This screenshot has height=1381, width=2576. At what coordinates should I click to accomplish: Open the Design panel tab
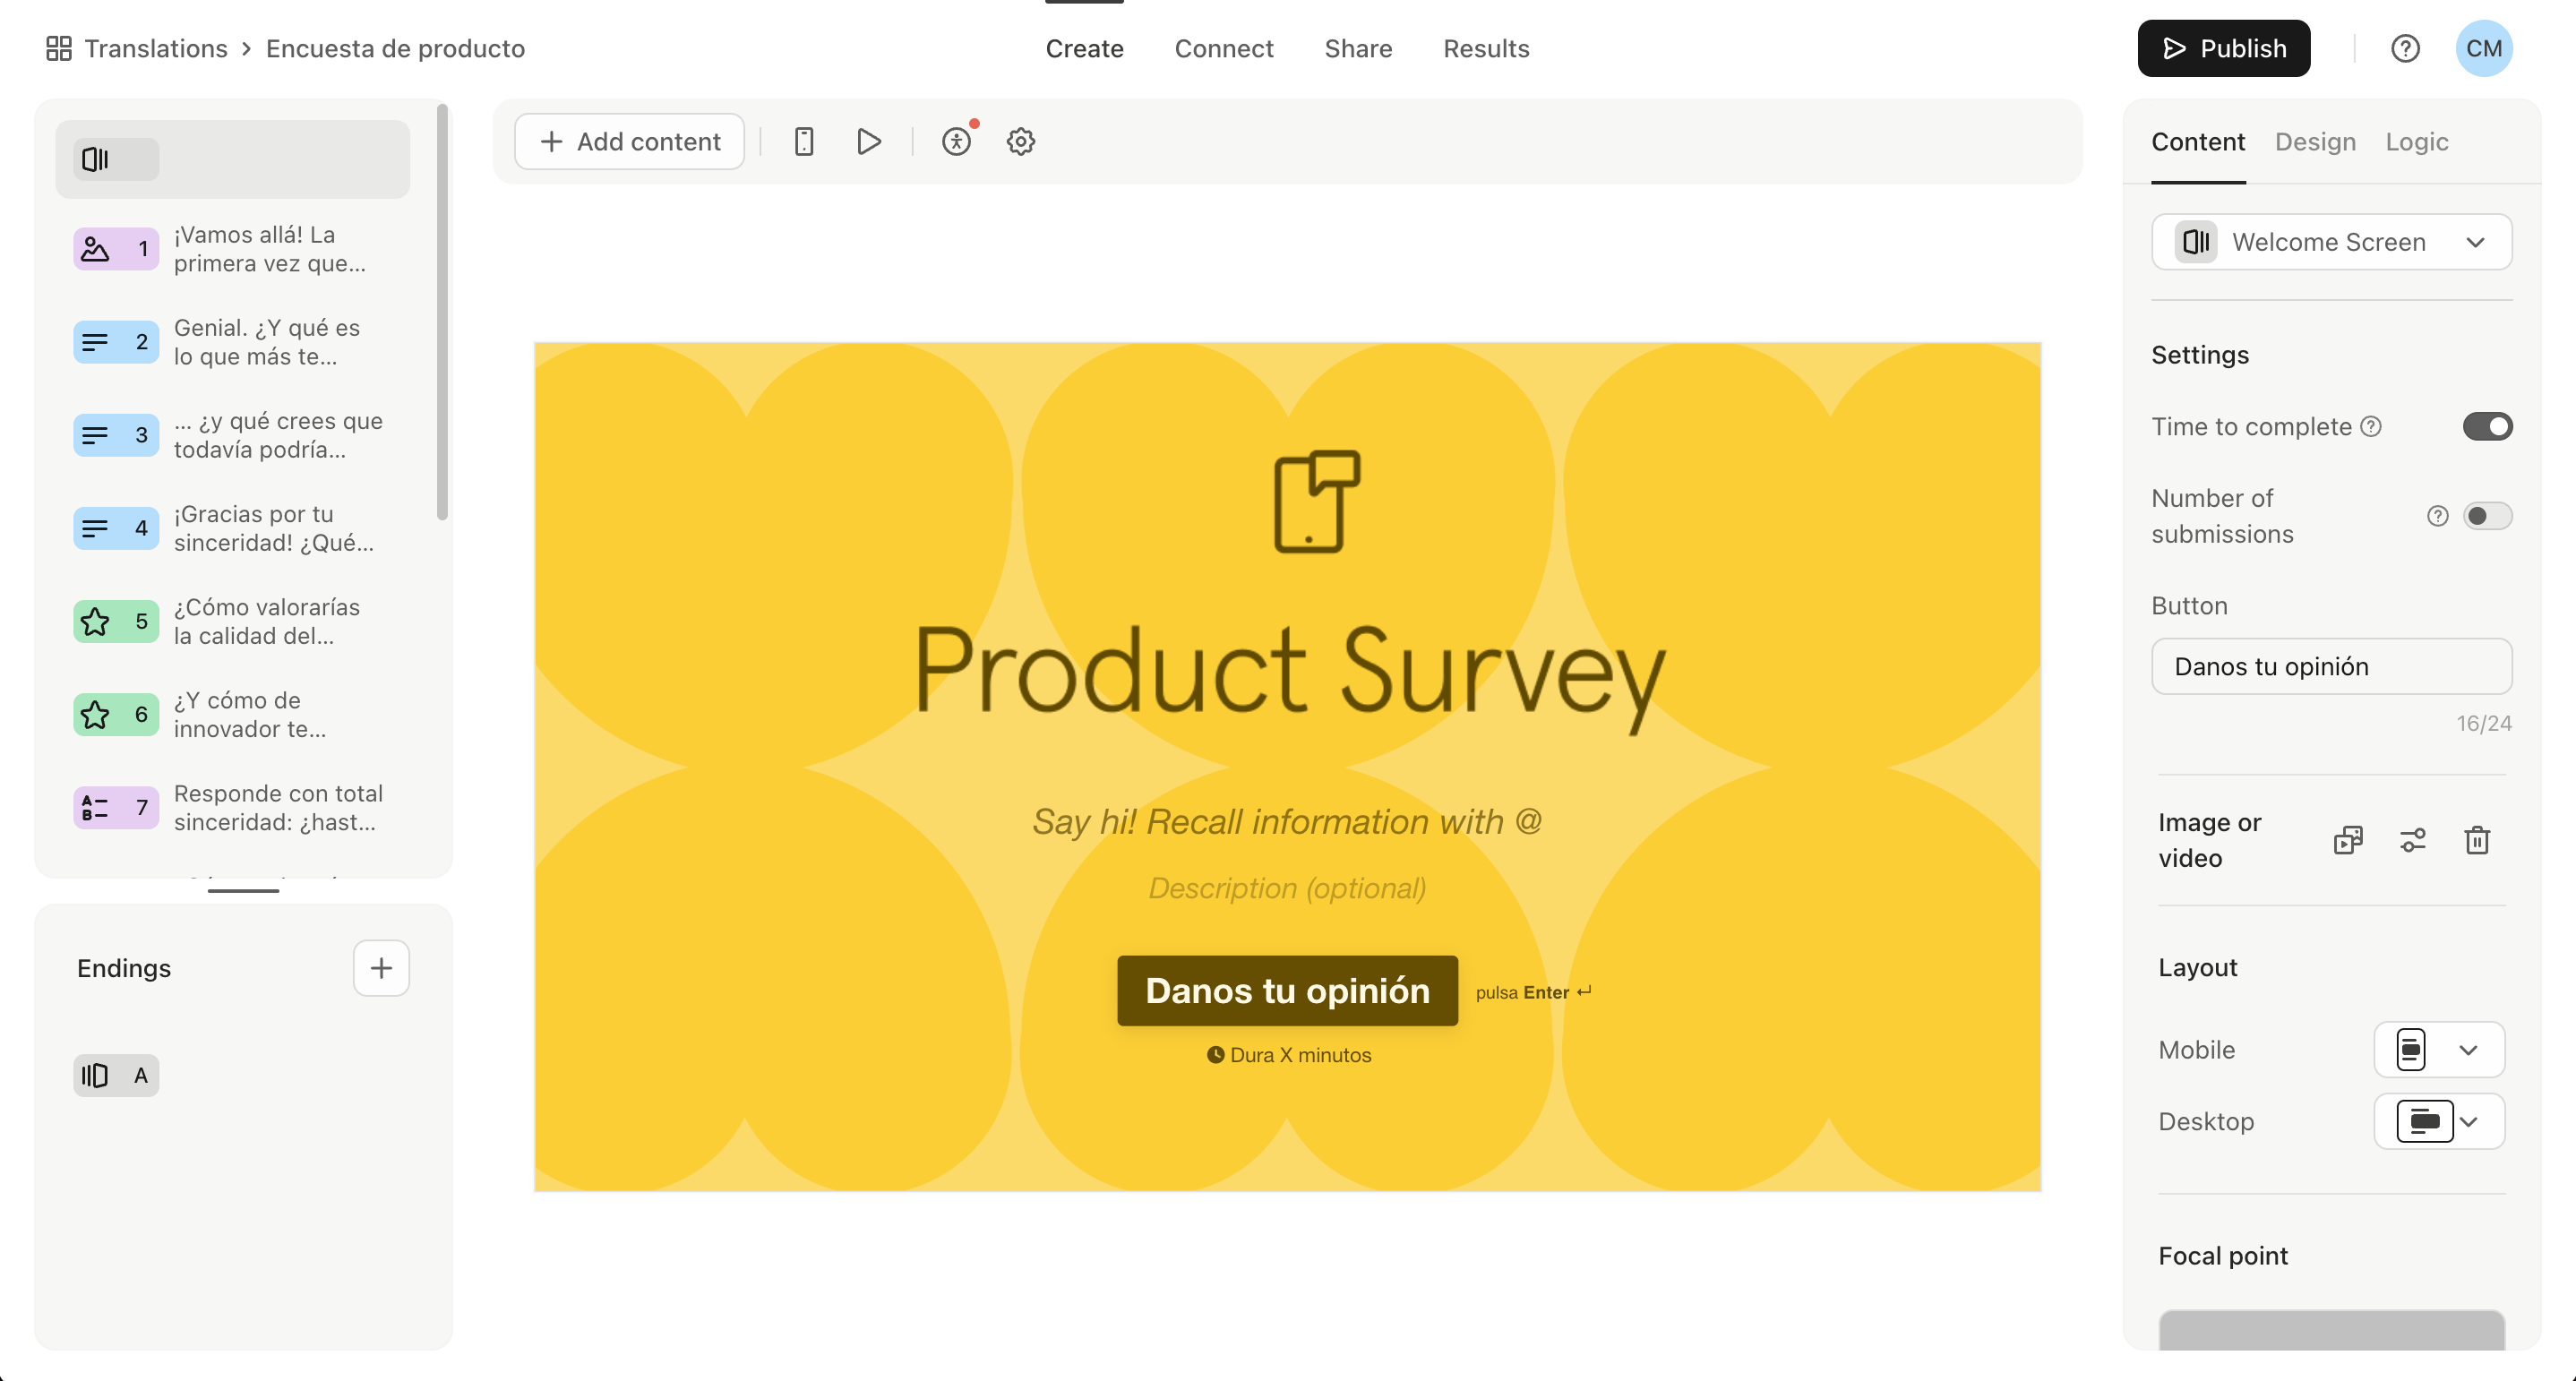(2315, 141)
